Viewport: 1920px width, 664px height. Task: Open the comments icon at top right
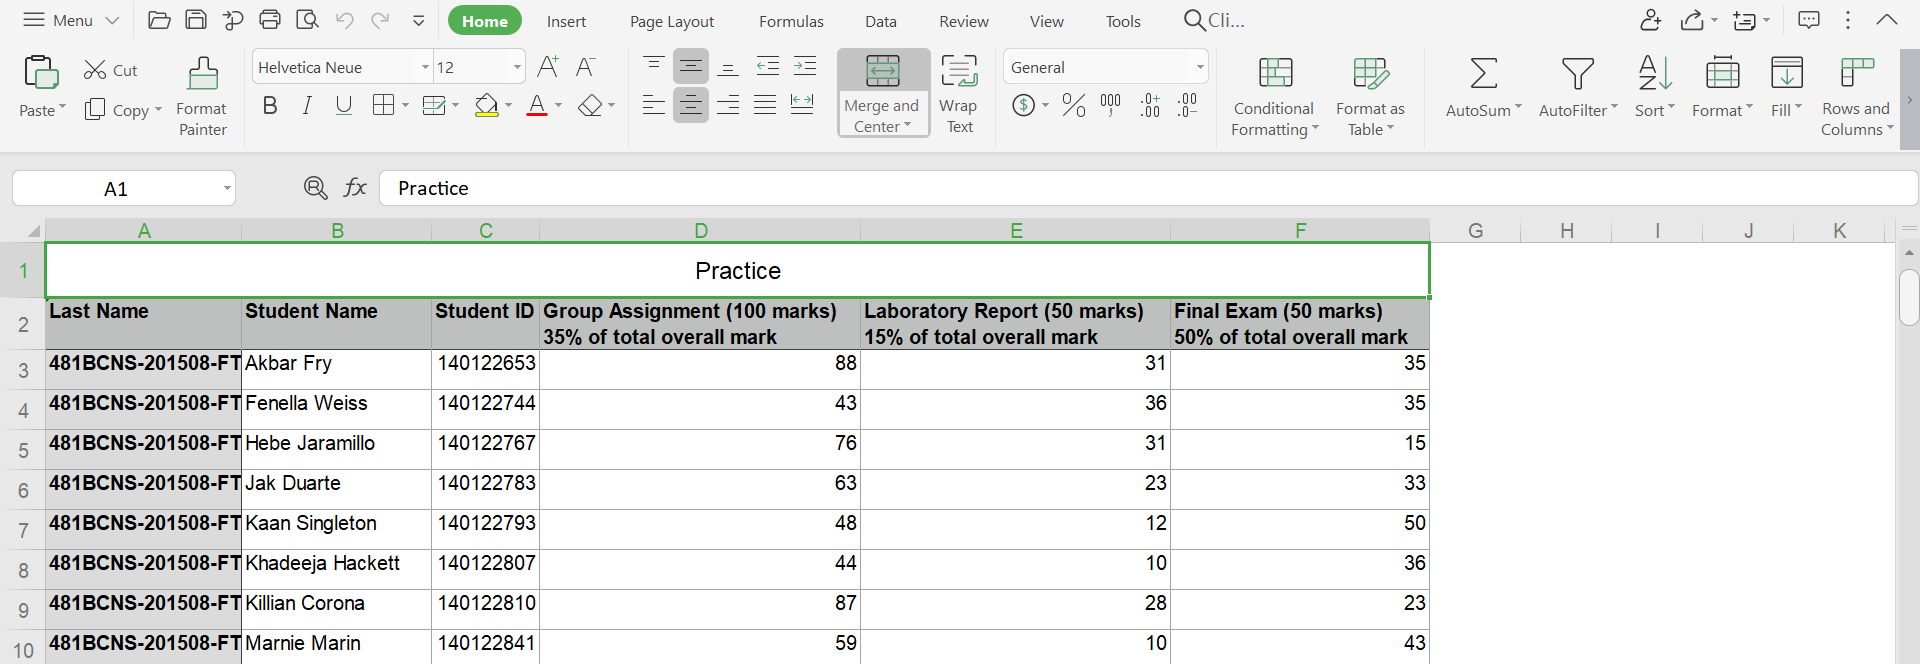[1808, 20]
